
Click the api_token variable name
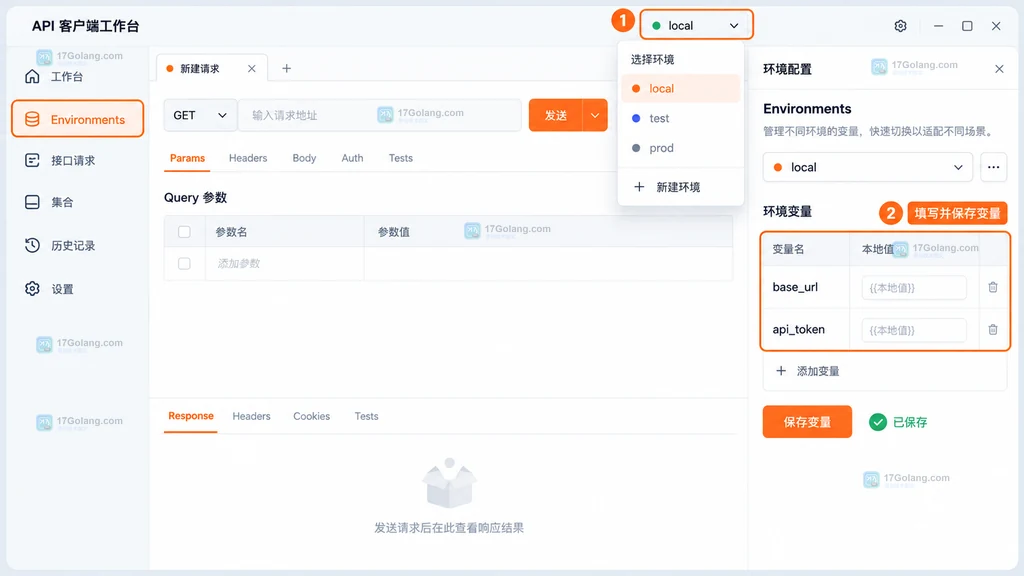798,329
